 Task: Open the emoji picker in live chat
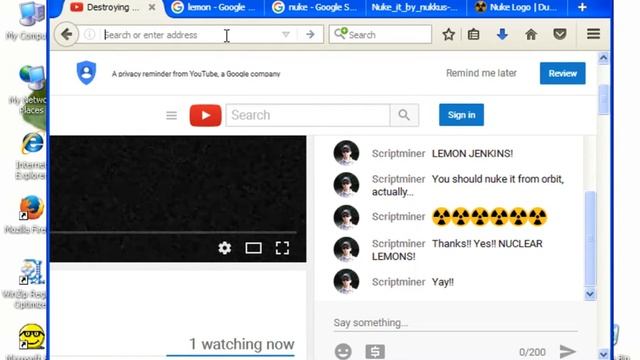(x=343, y=351)
